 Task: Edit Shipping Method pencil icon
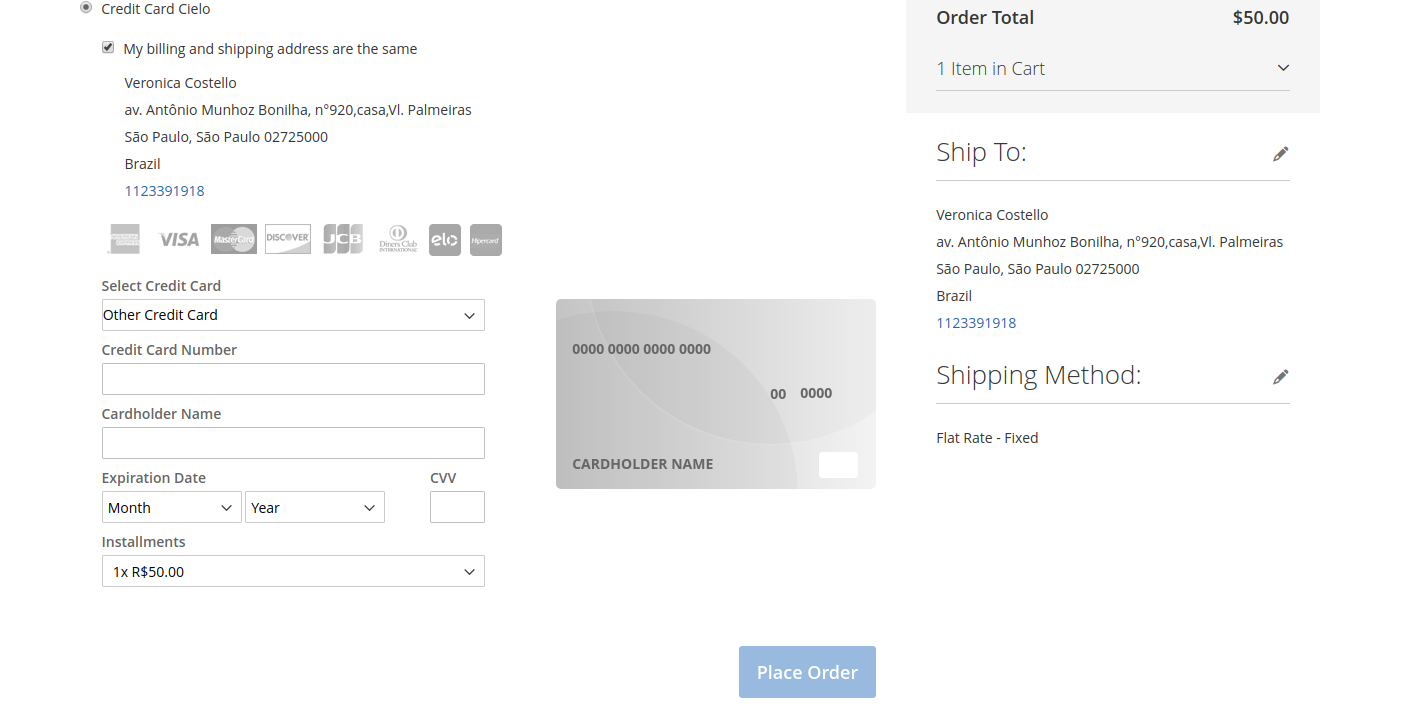click(1280, 377)
